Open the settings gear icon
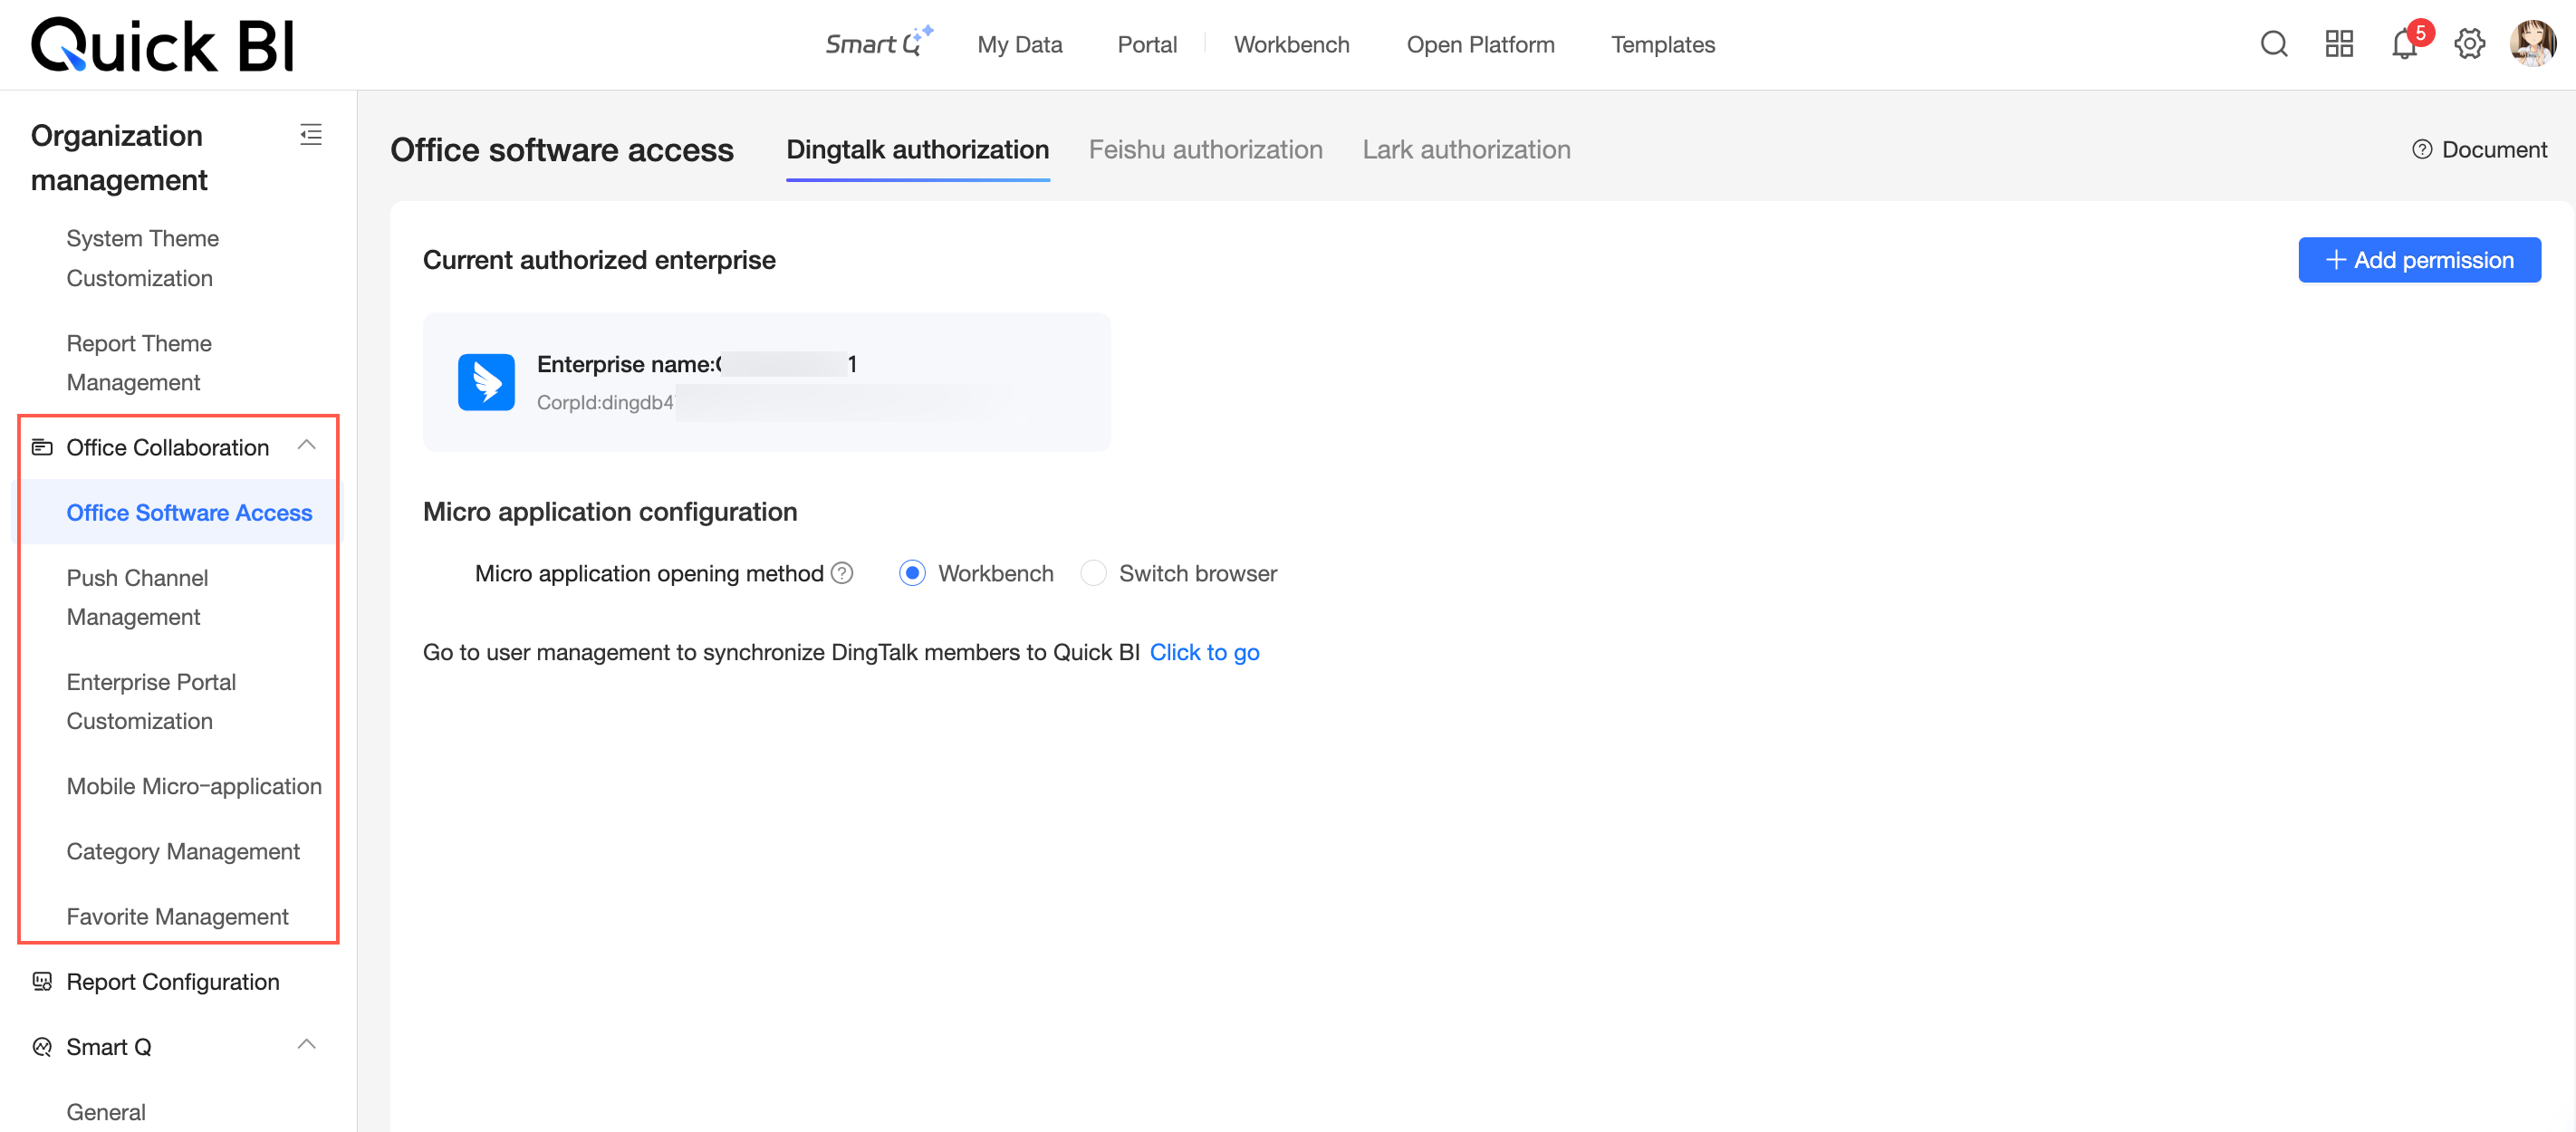 (2468, 44)
